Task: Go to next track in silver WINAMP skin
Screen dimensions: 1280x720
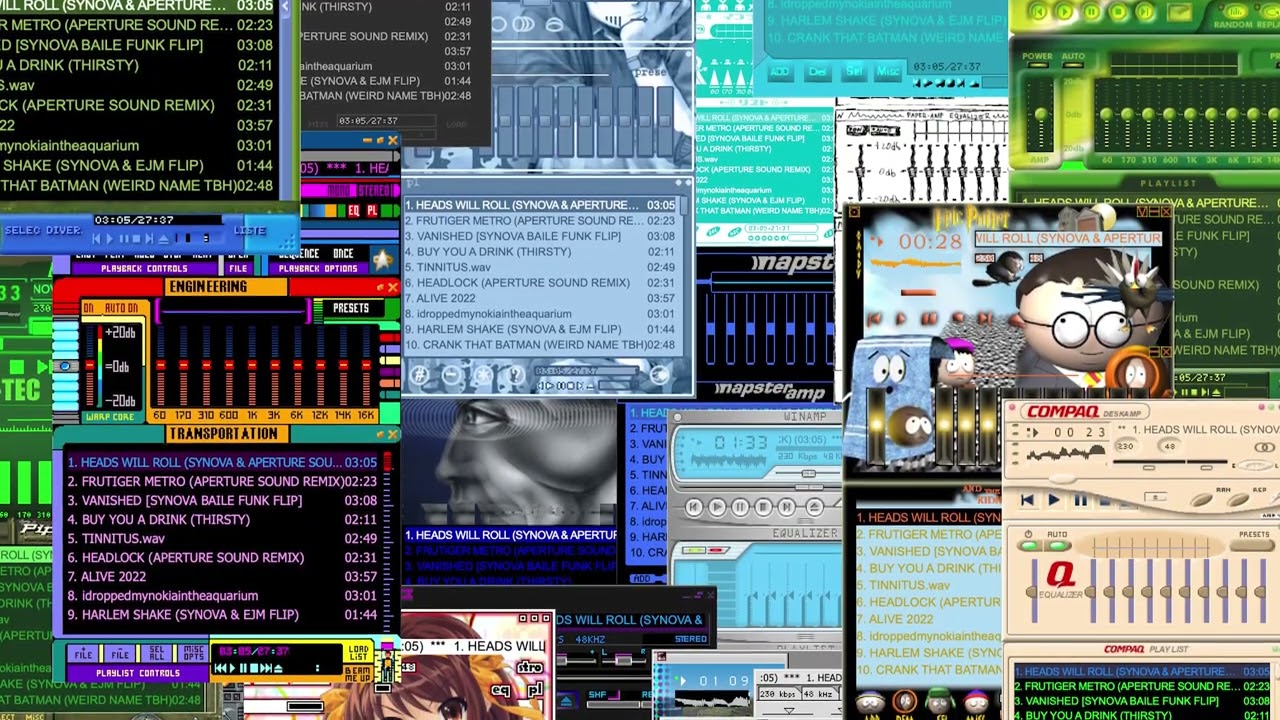Action: point(787,507)
